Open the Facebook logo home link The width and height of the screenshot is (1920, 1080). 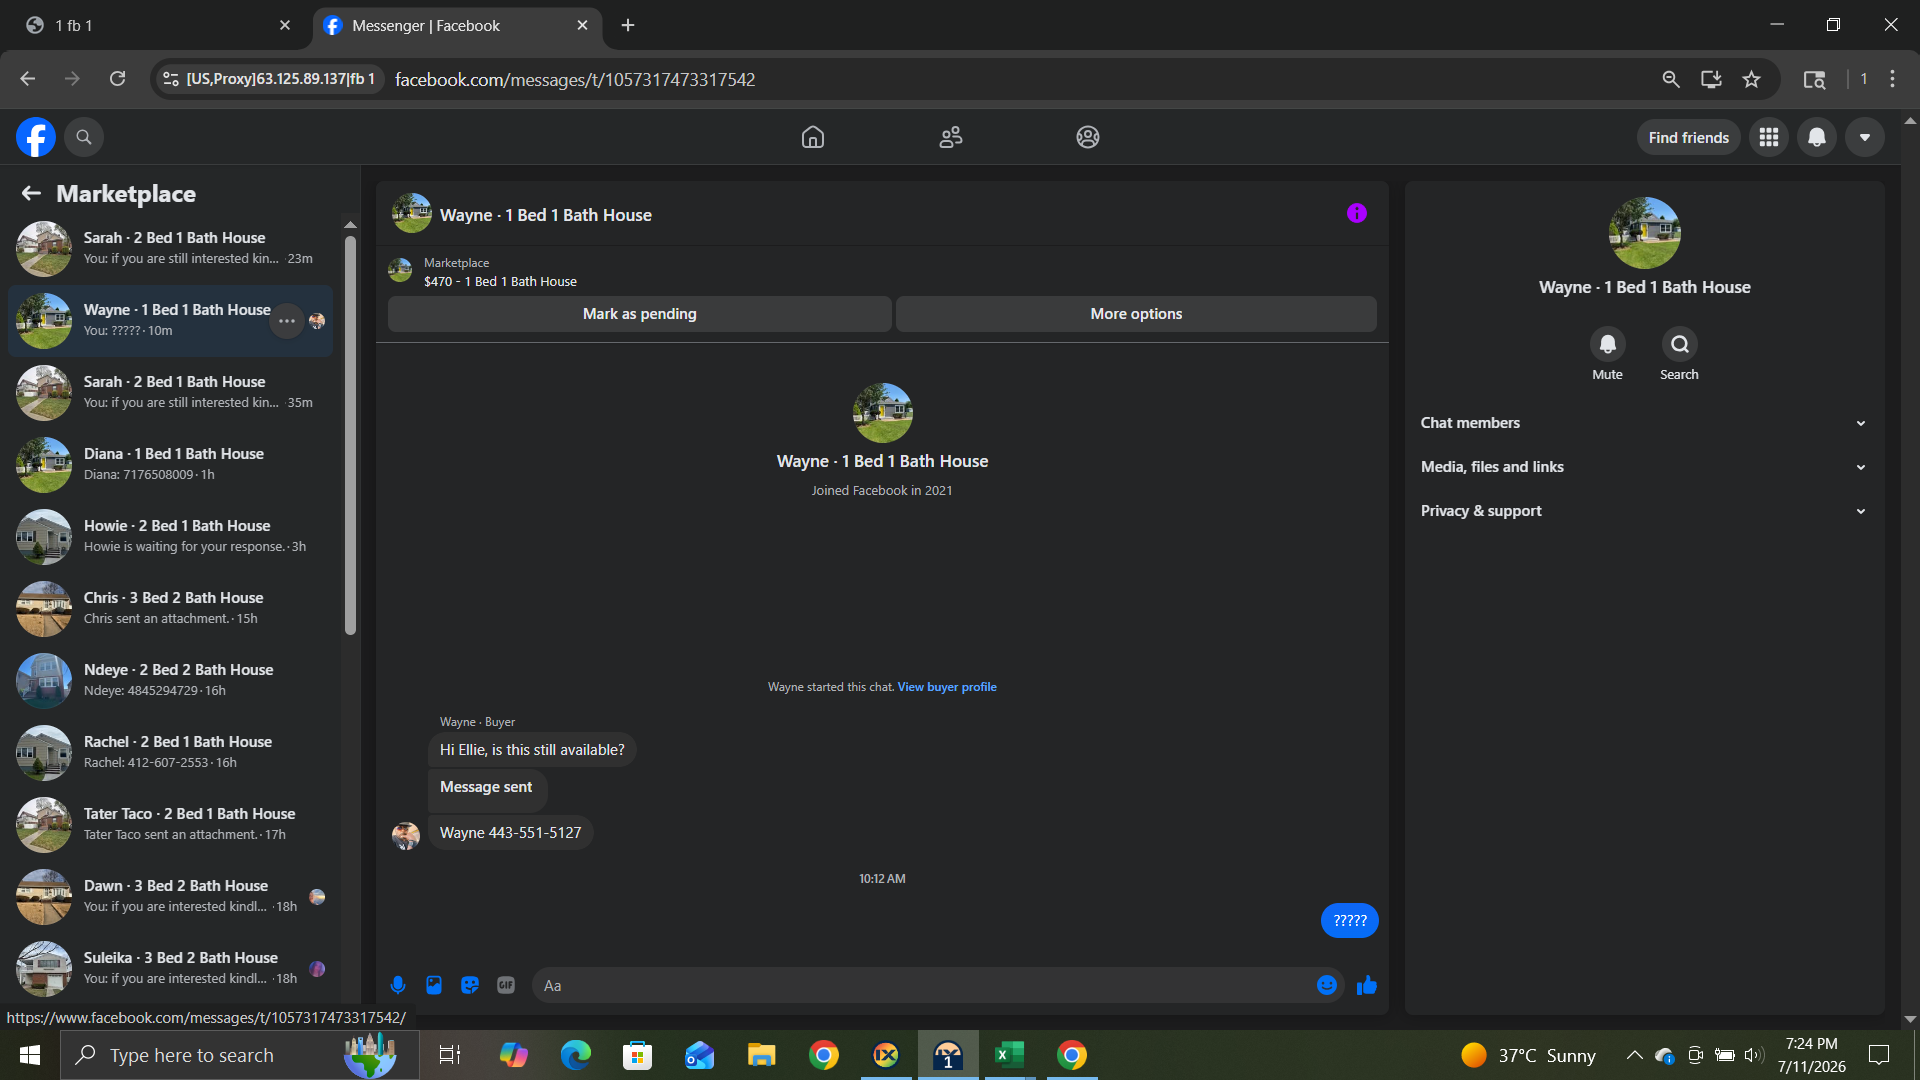[36, 137]
